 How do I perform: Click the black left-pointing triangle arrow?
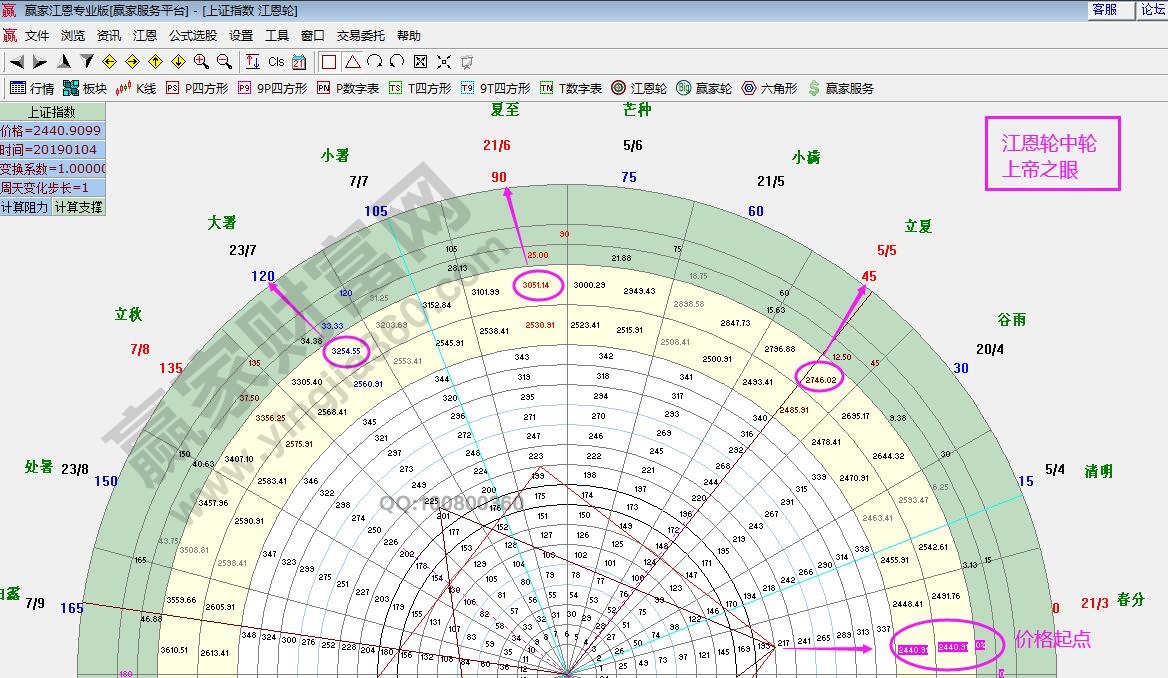(x=17, y=62)
